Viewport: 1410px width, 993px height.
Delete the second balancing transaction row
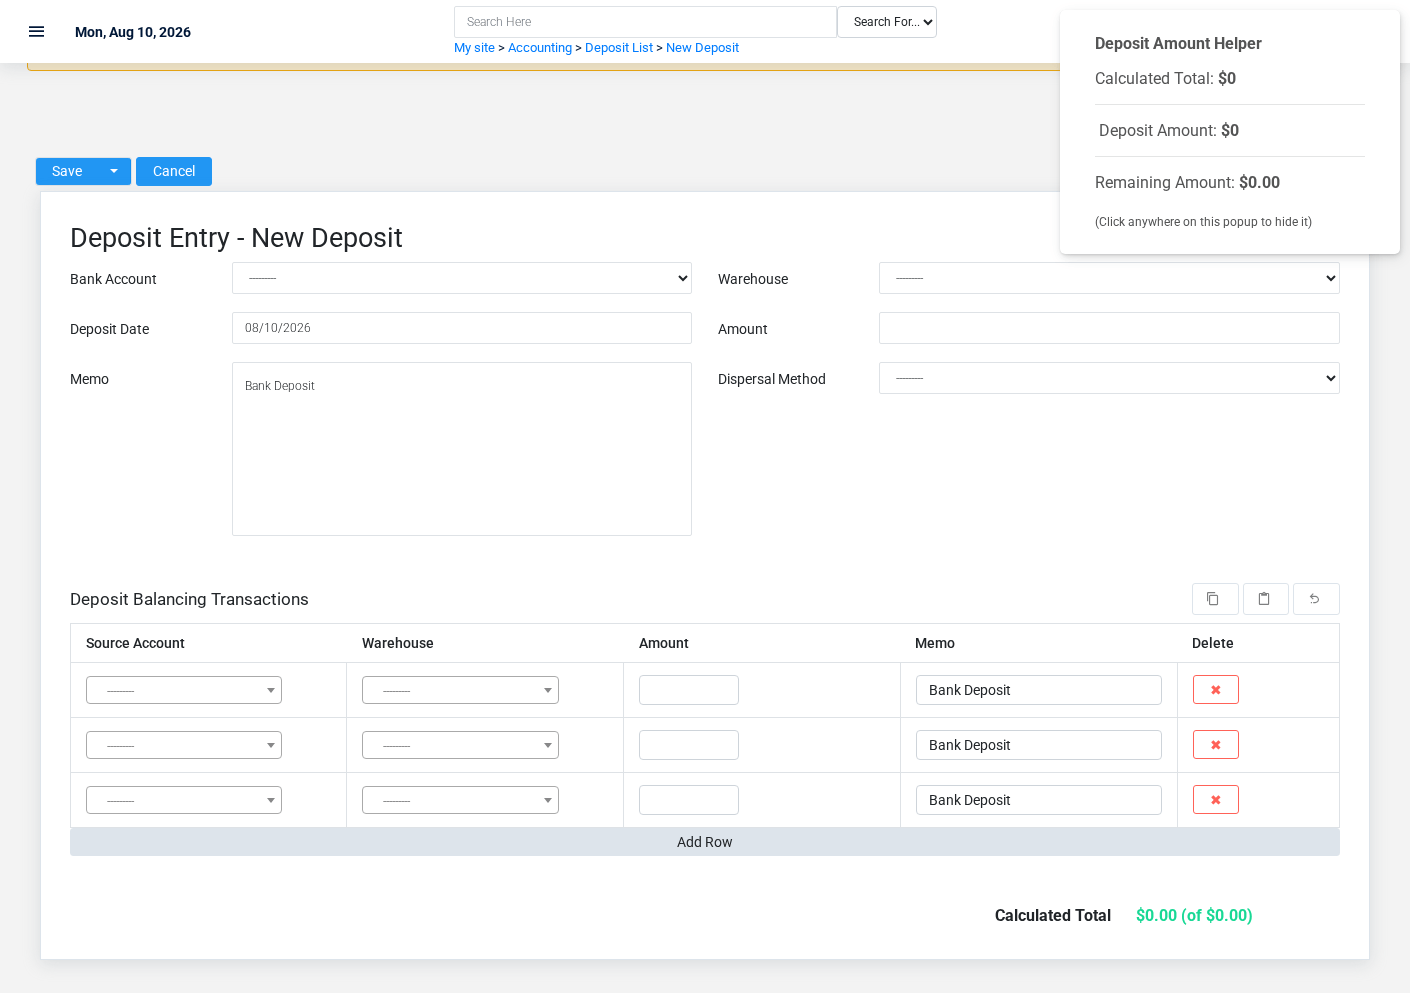pos(1216,745)
